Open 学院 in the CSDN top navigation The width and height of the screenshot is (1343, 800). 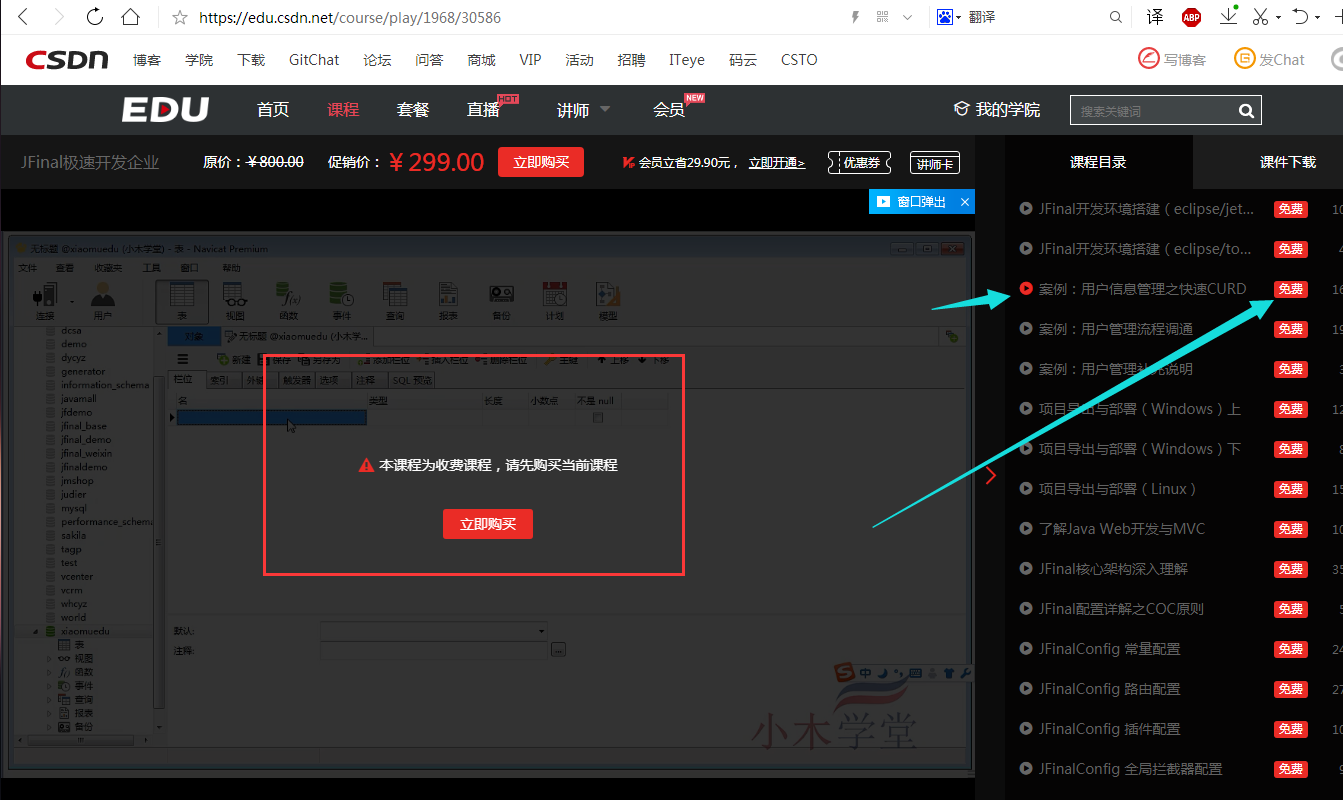click(x=199, y=60)
